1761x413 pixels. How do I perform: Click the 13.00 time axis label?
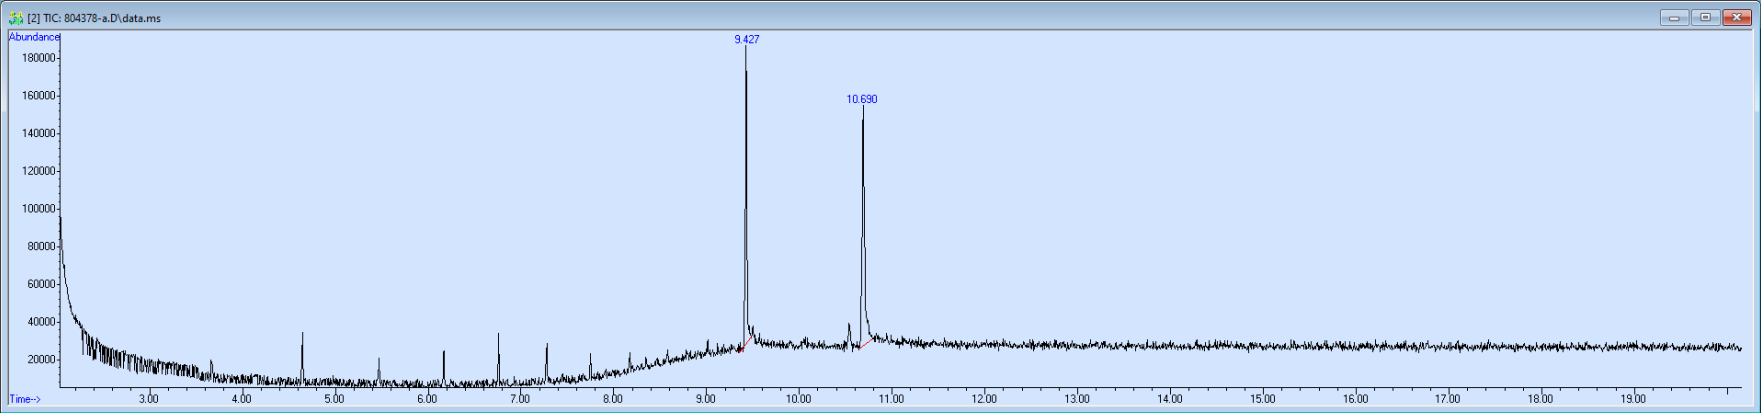click(1077, 399)
